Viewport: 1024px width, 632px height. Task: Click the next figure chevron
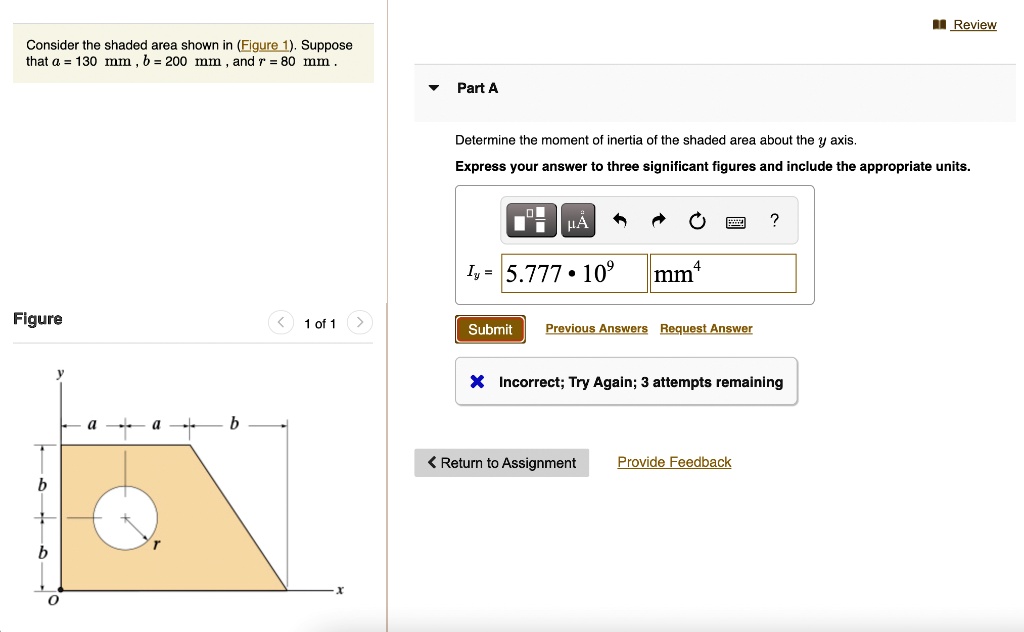tap(359, 322)
